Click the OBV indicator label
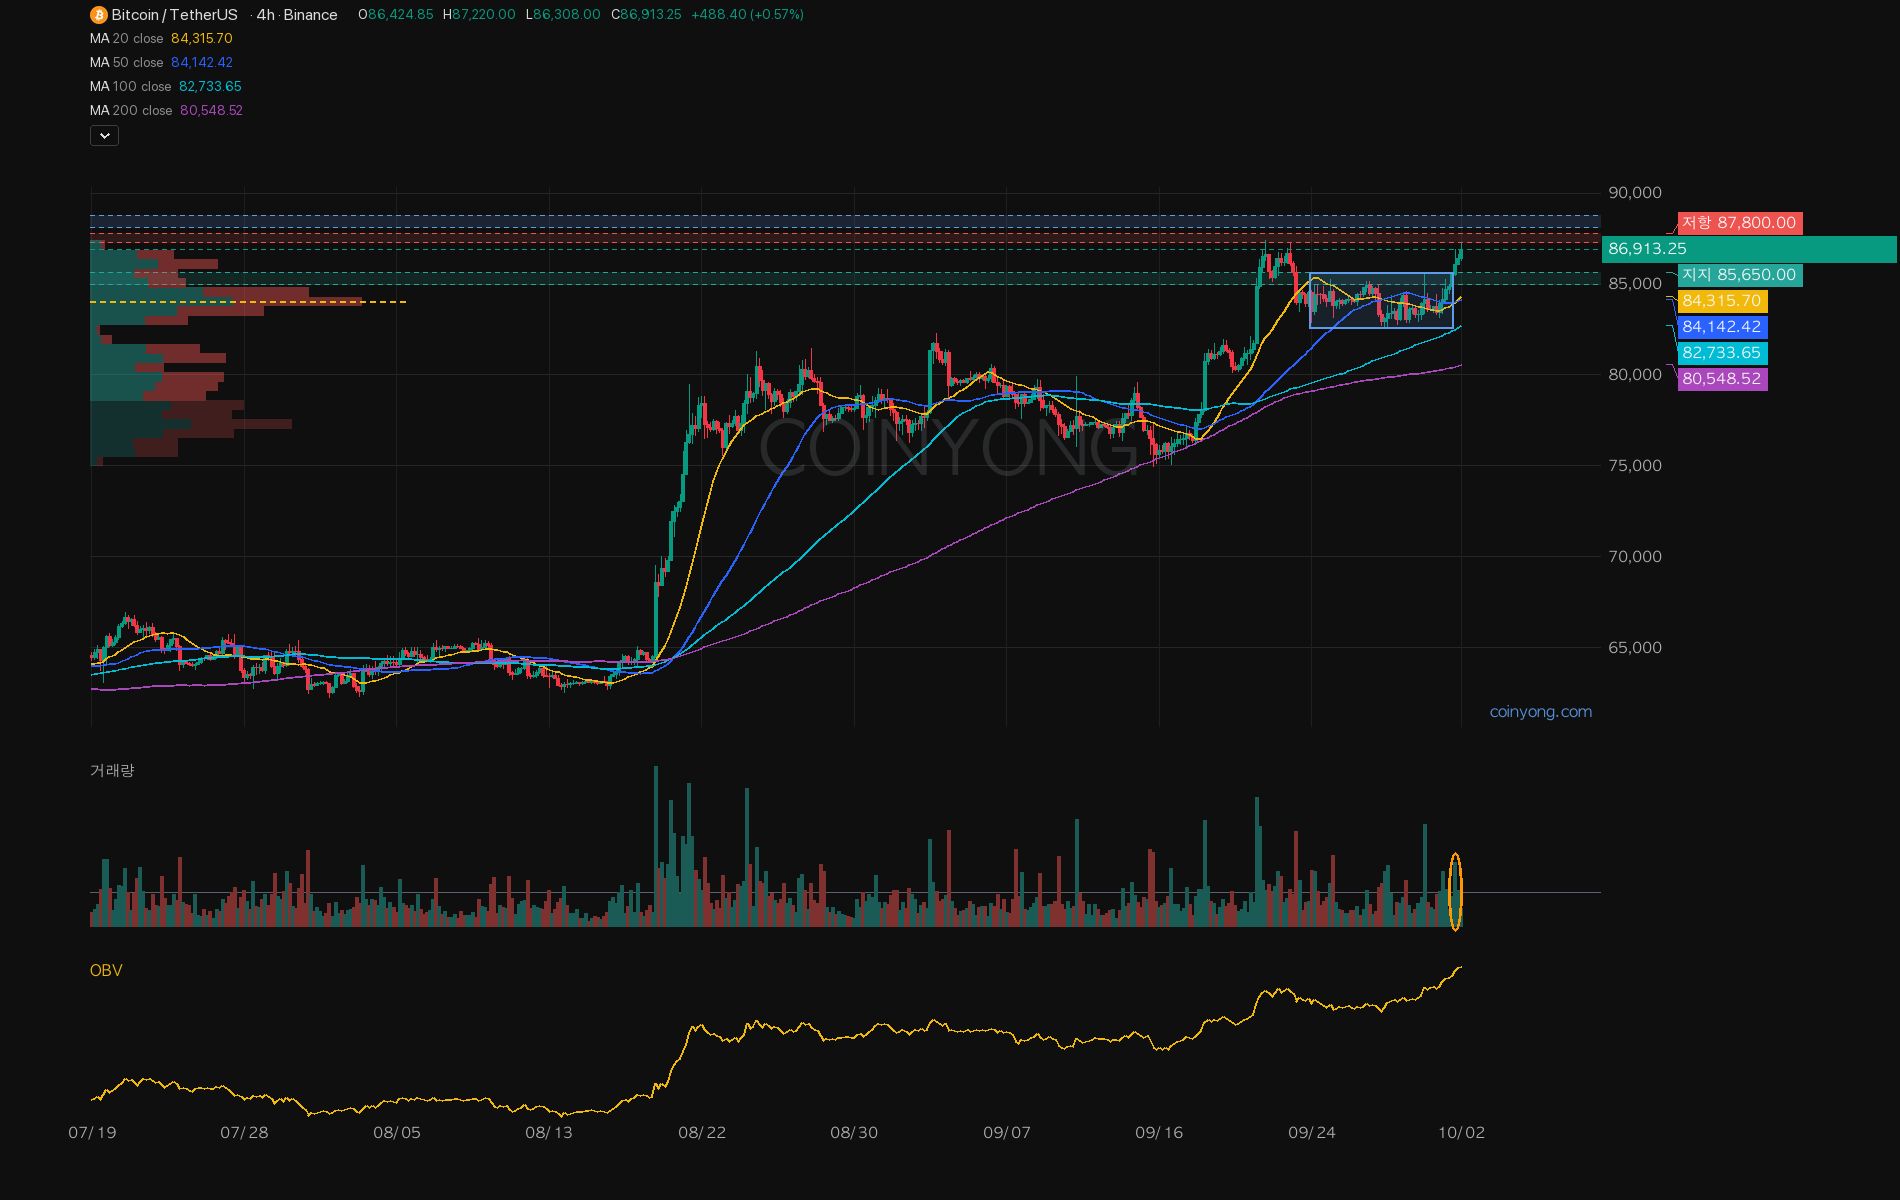 [106, 971]
